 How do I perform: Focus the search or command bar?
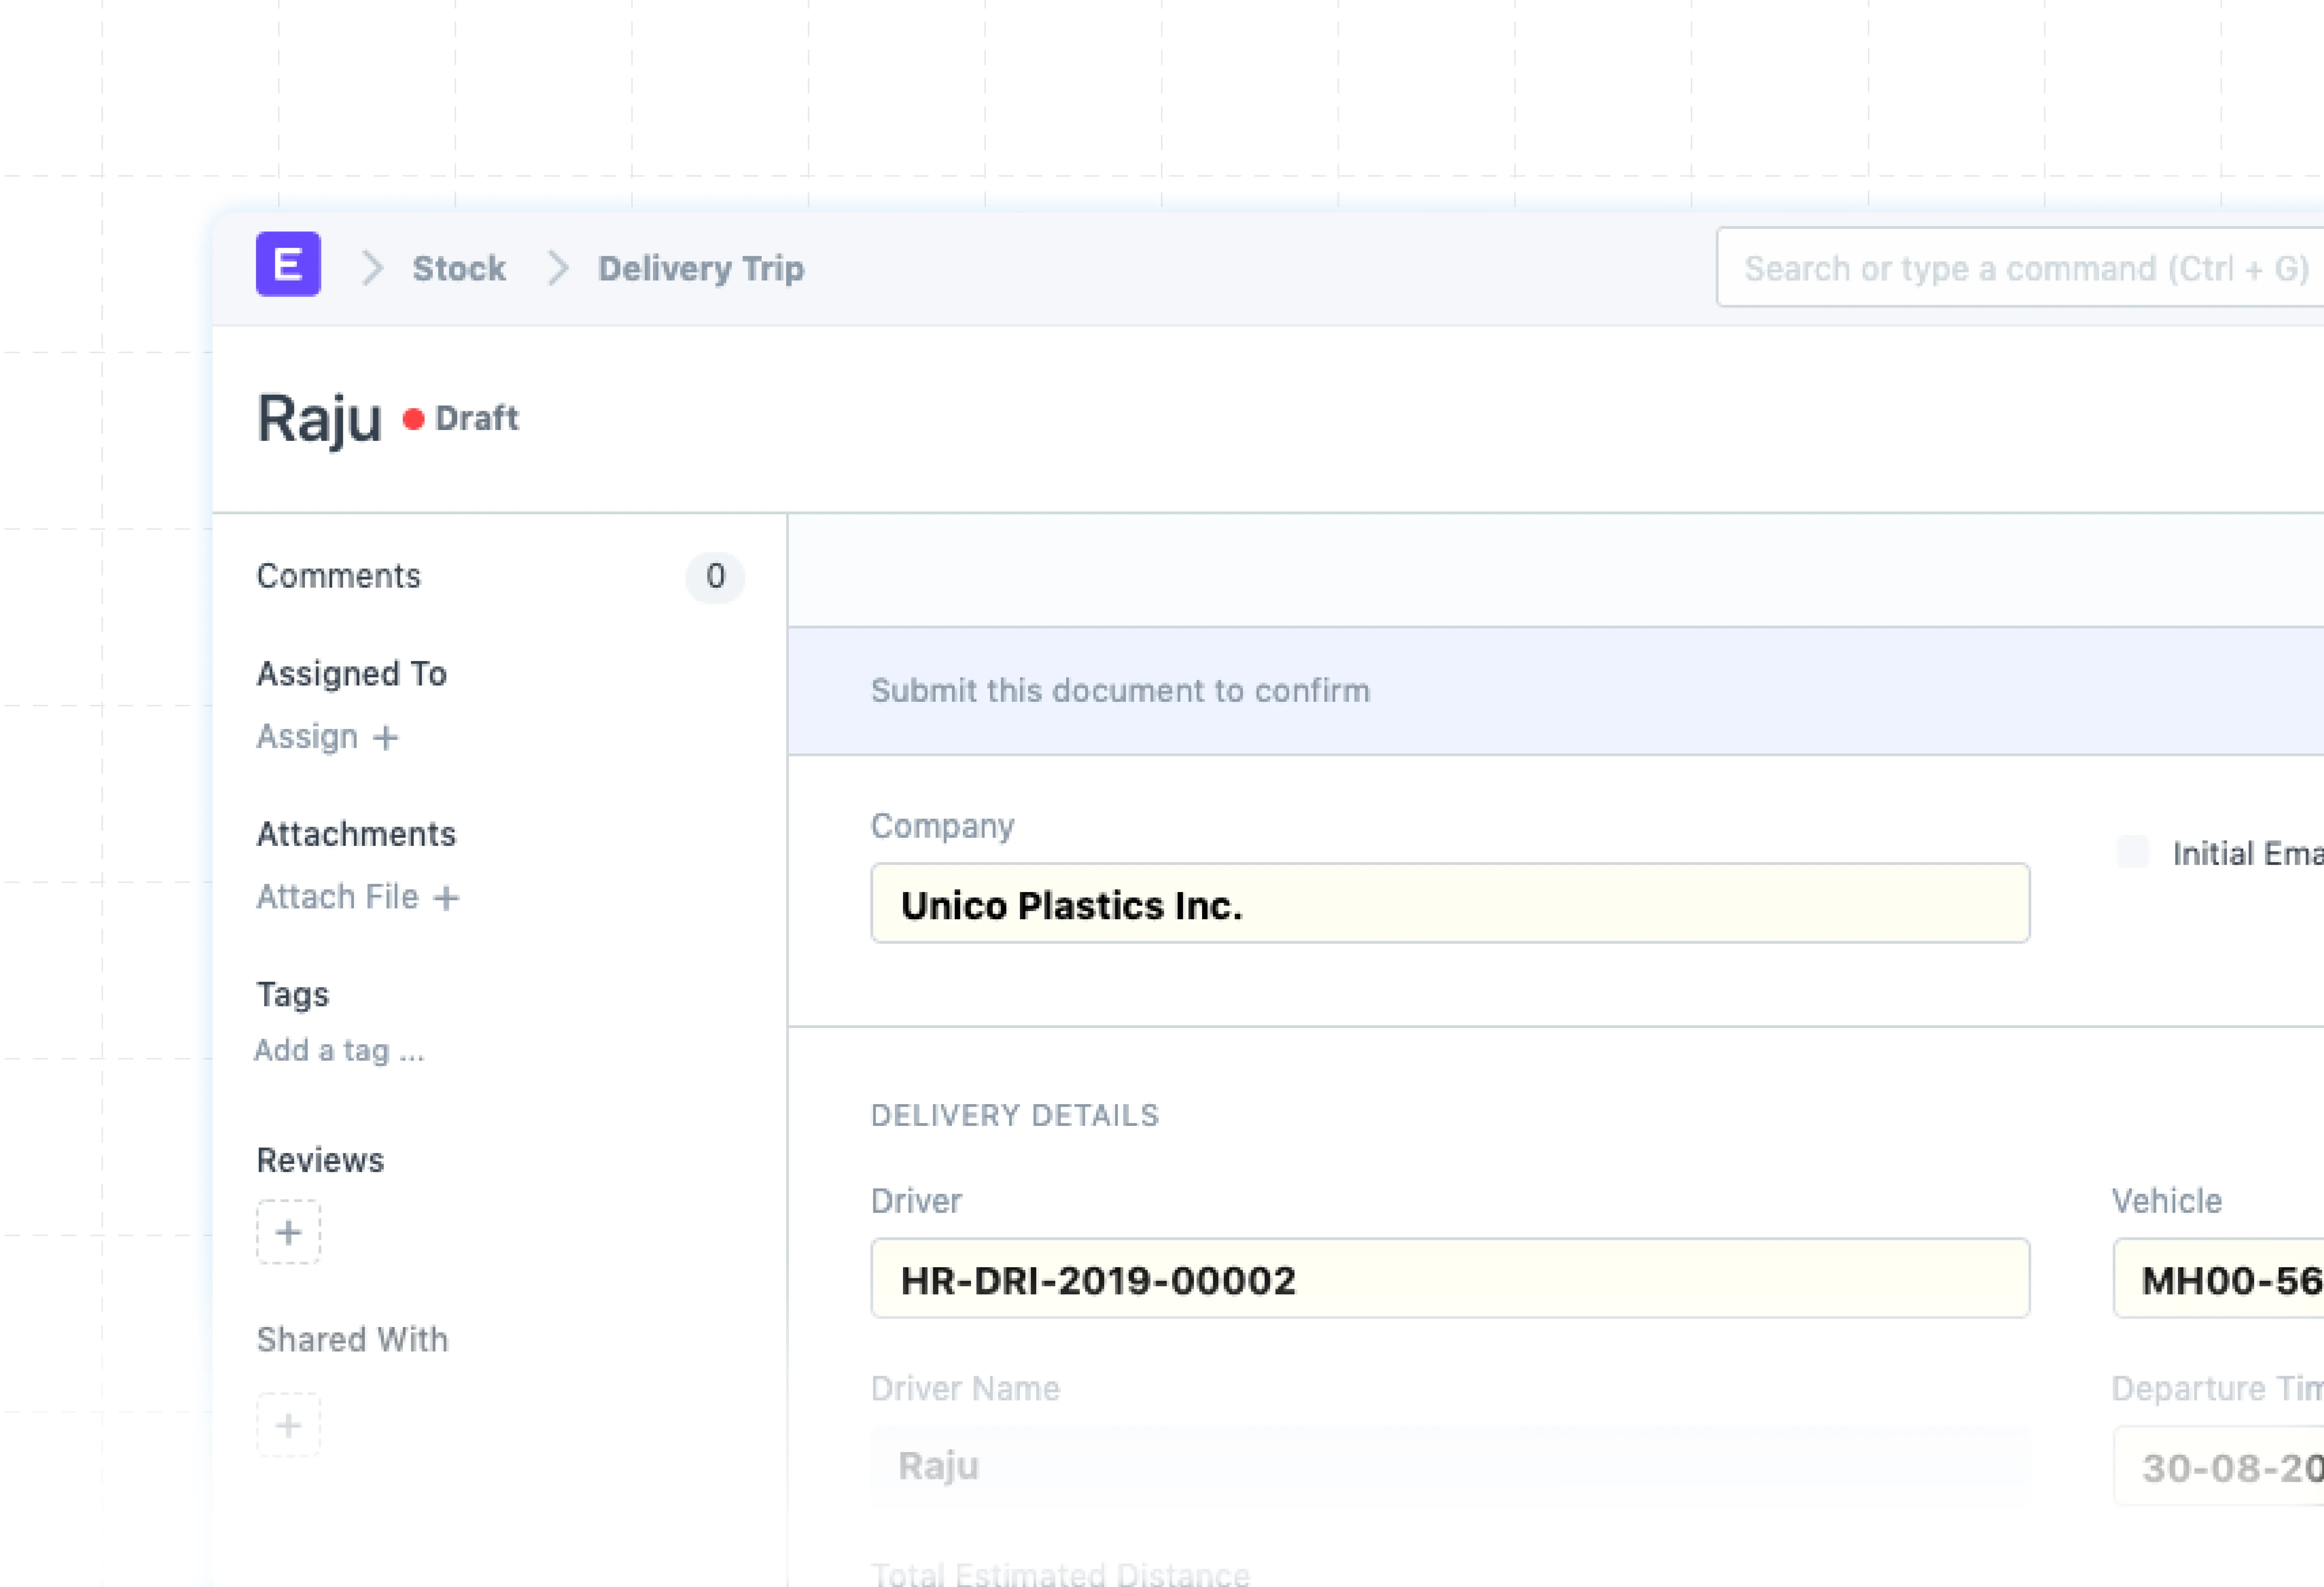pos(2020,268)
